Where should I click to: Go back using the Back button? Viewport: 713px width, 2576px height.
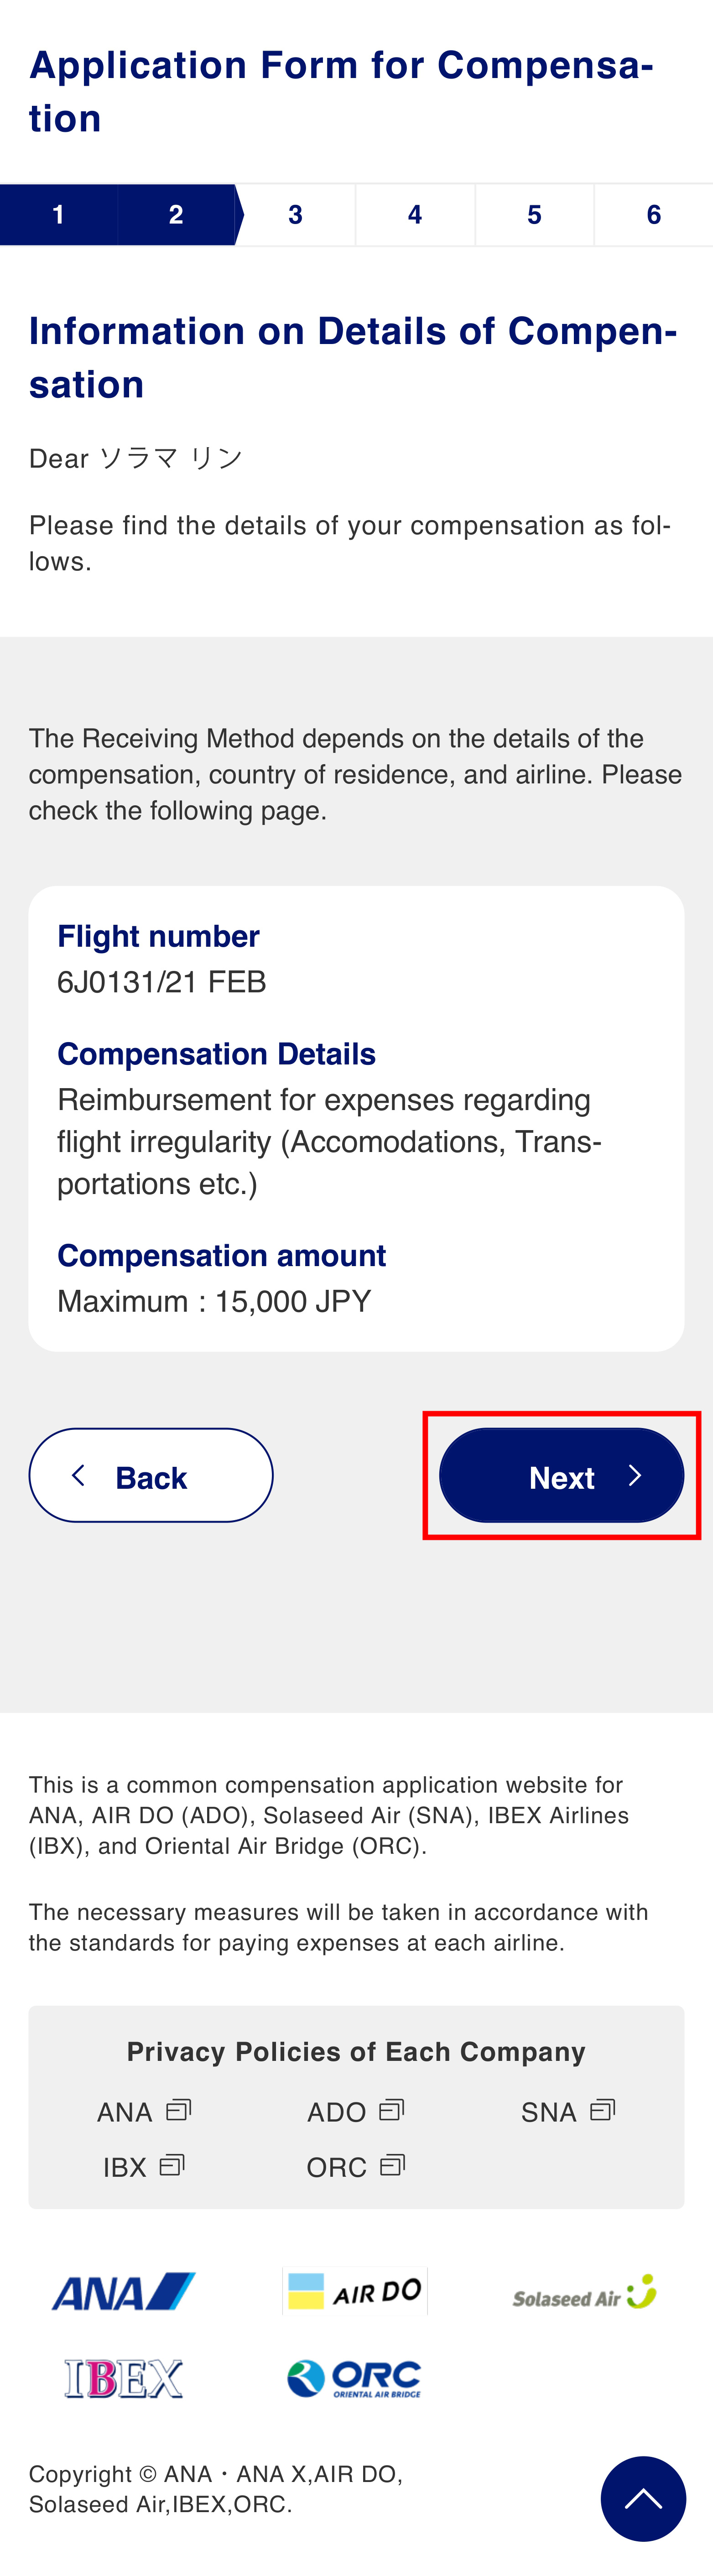point(151,1475)
